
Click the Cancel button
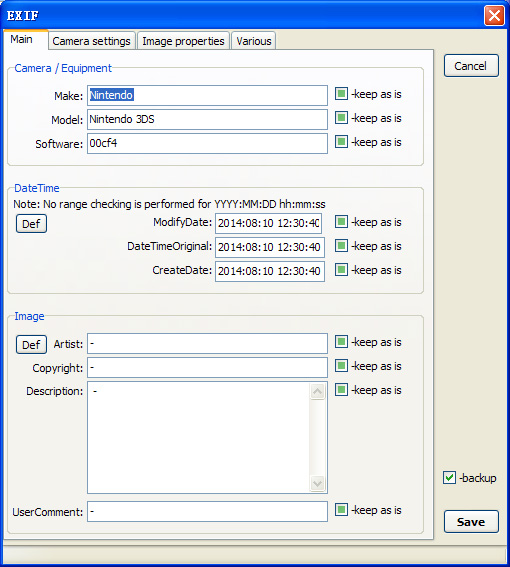(471, 66)
